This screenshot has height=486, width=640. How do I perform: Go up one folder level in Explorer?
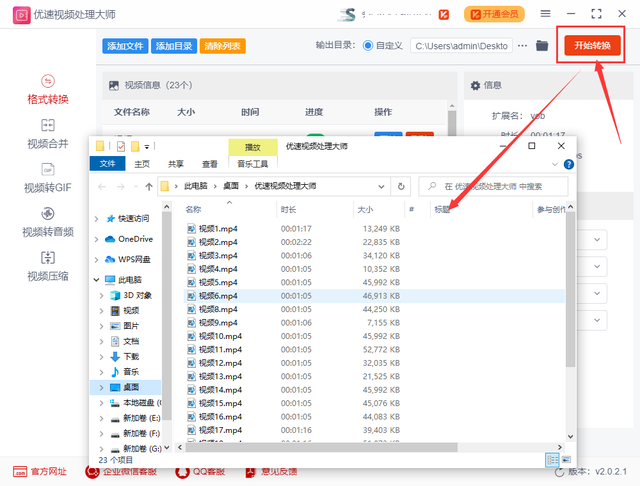pyautogui.click(x=149, y=187)
